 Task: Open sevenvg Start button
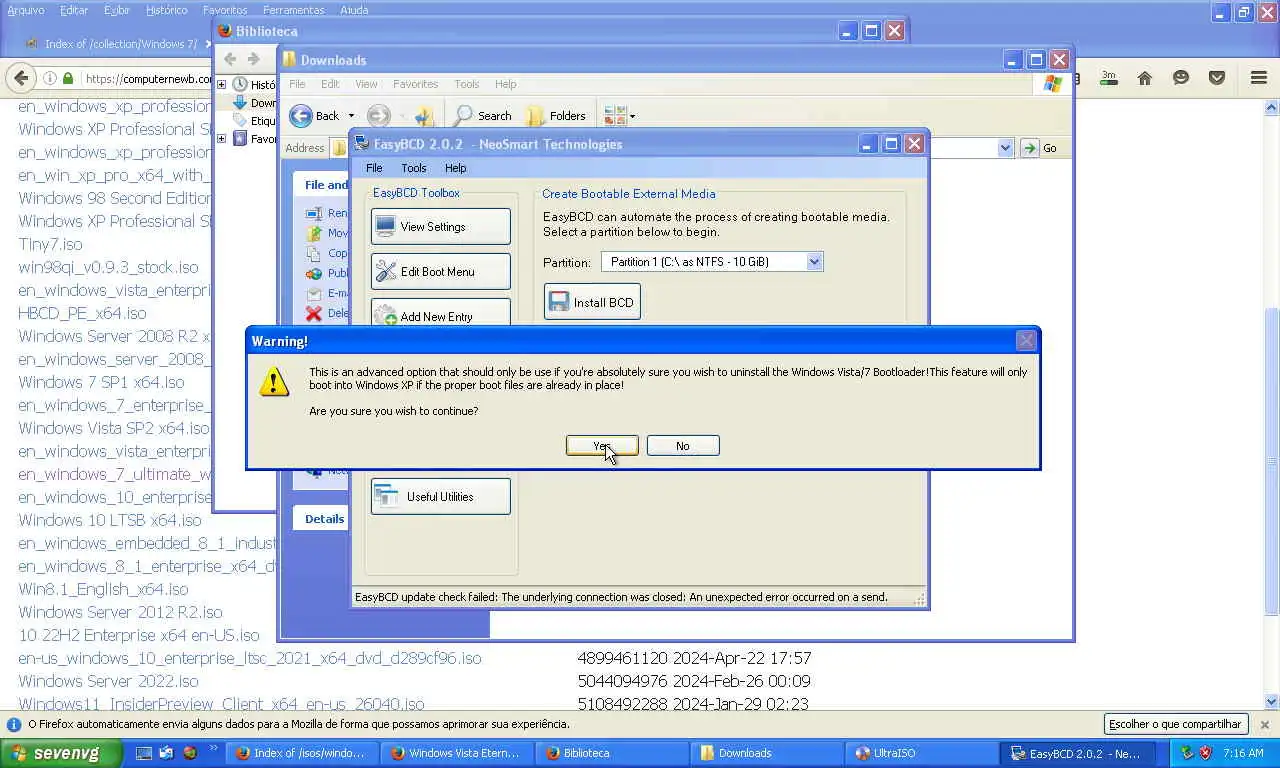tap(60, 753)
